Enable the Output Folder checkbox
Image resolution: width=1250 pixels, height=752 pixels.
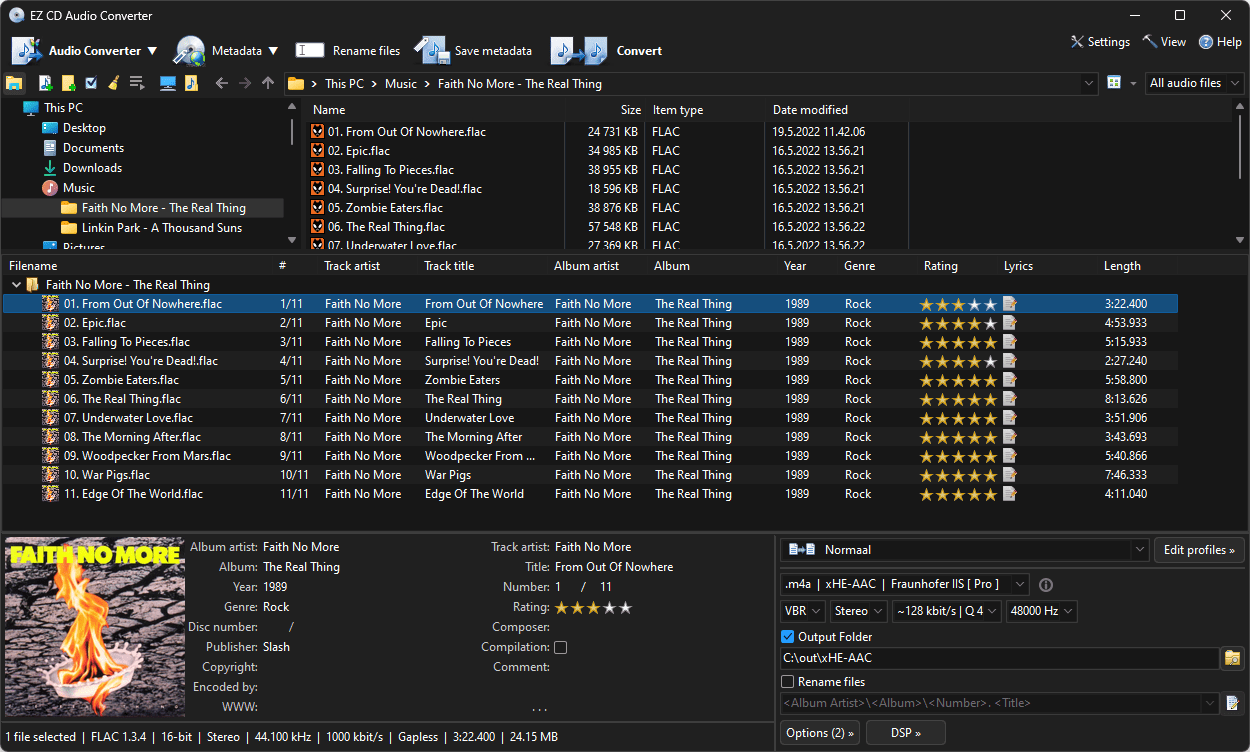coord(788,636)
